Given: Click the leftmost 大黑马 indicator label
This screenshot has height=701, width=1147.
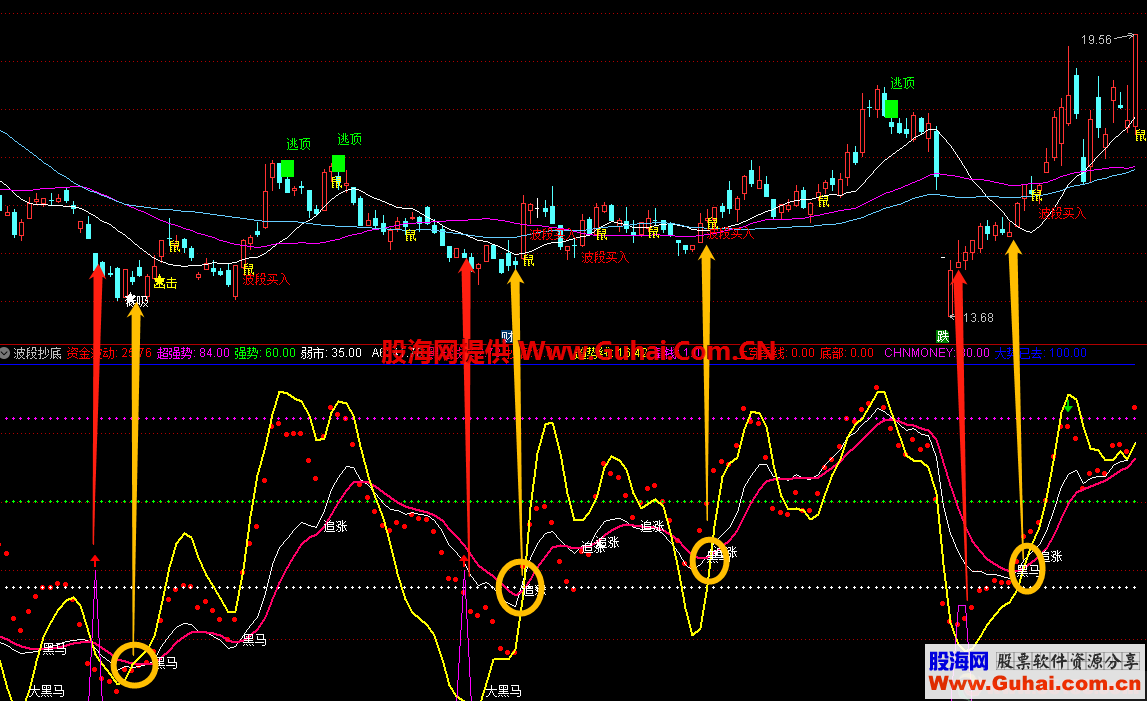Looking at the screenshot, I should coord(47,691).
